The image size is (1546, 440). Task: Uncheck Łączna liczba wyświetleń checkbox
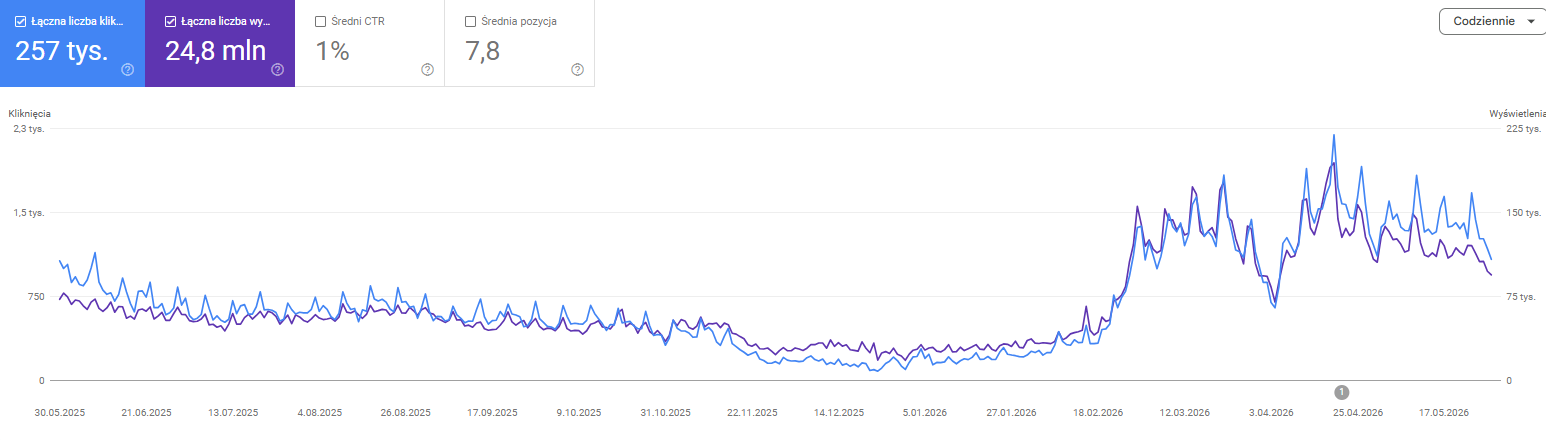tap(171, 21)
